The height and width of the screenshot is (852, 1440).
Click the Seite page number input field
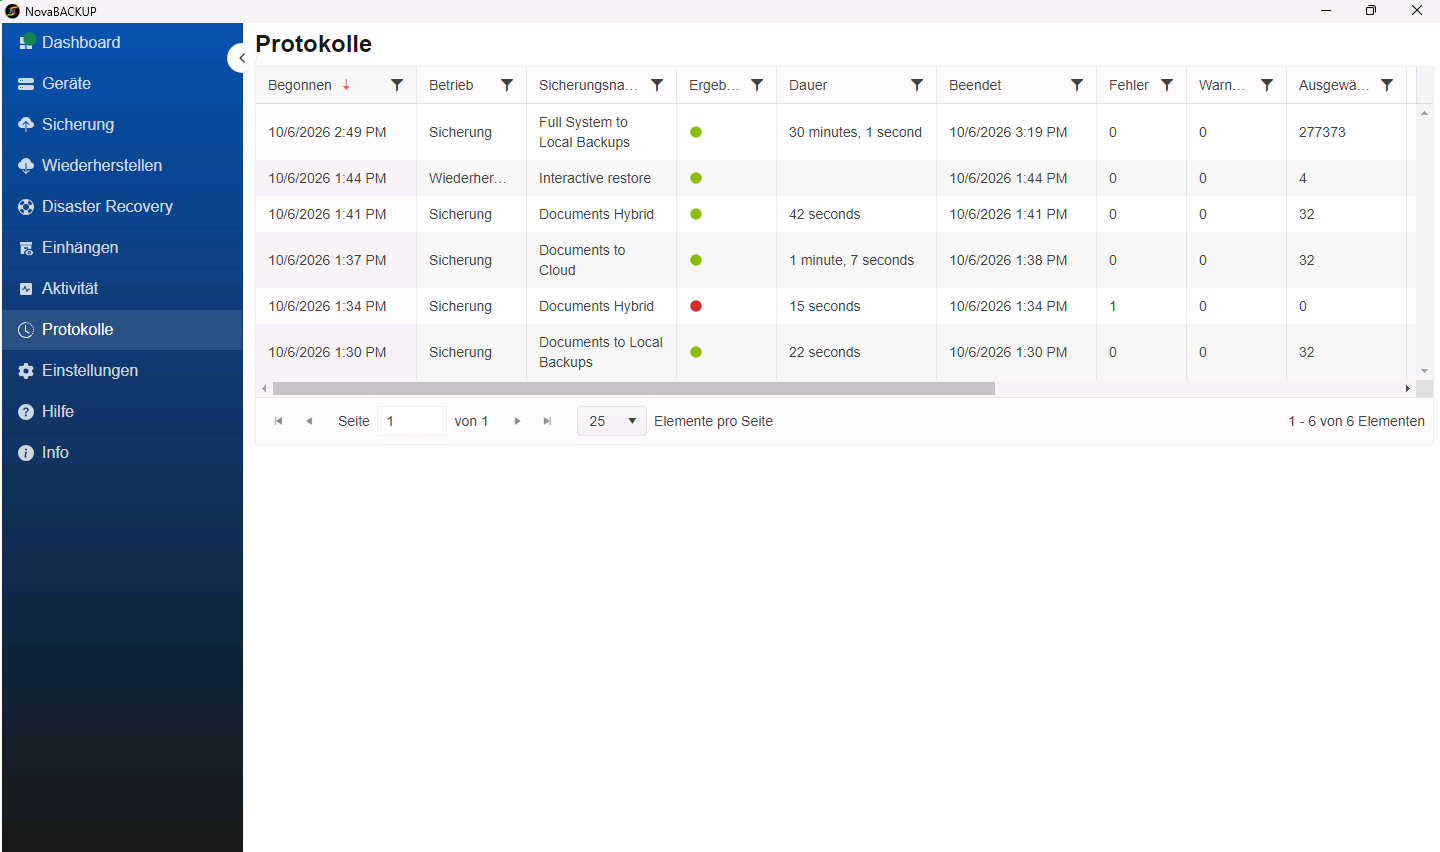coord(412,421)
